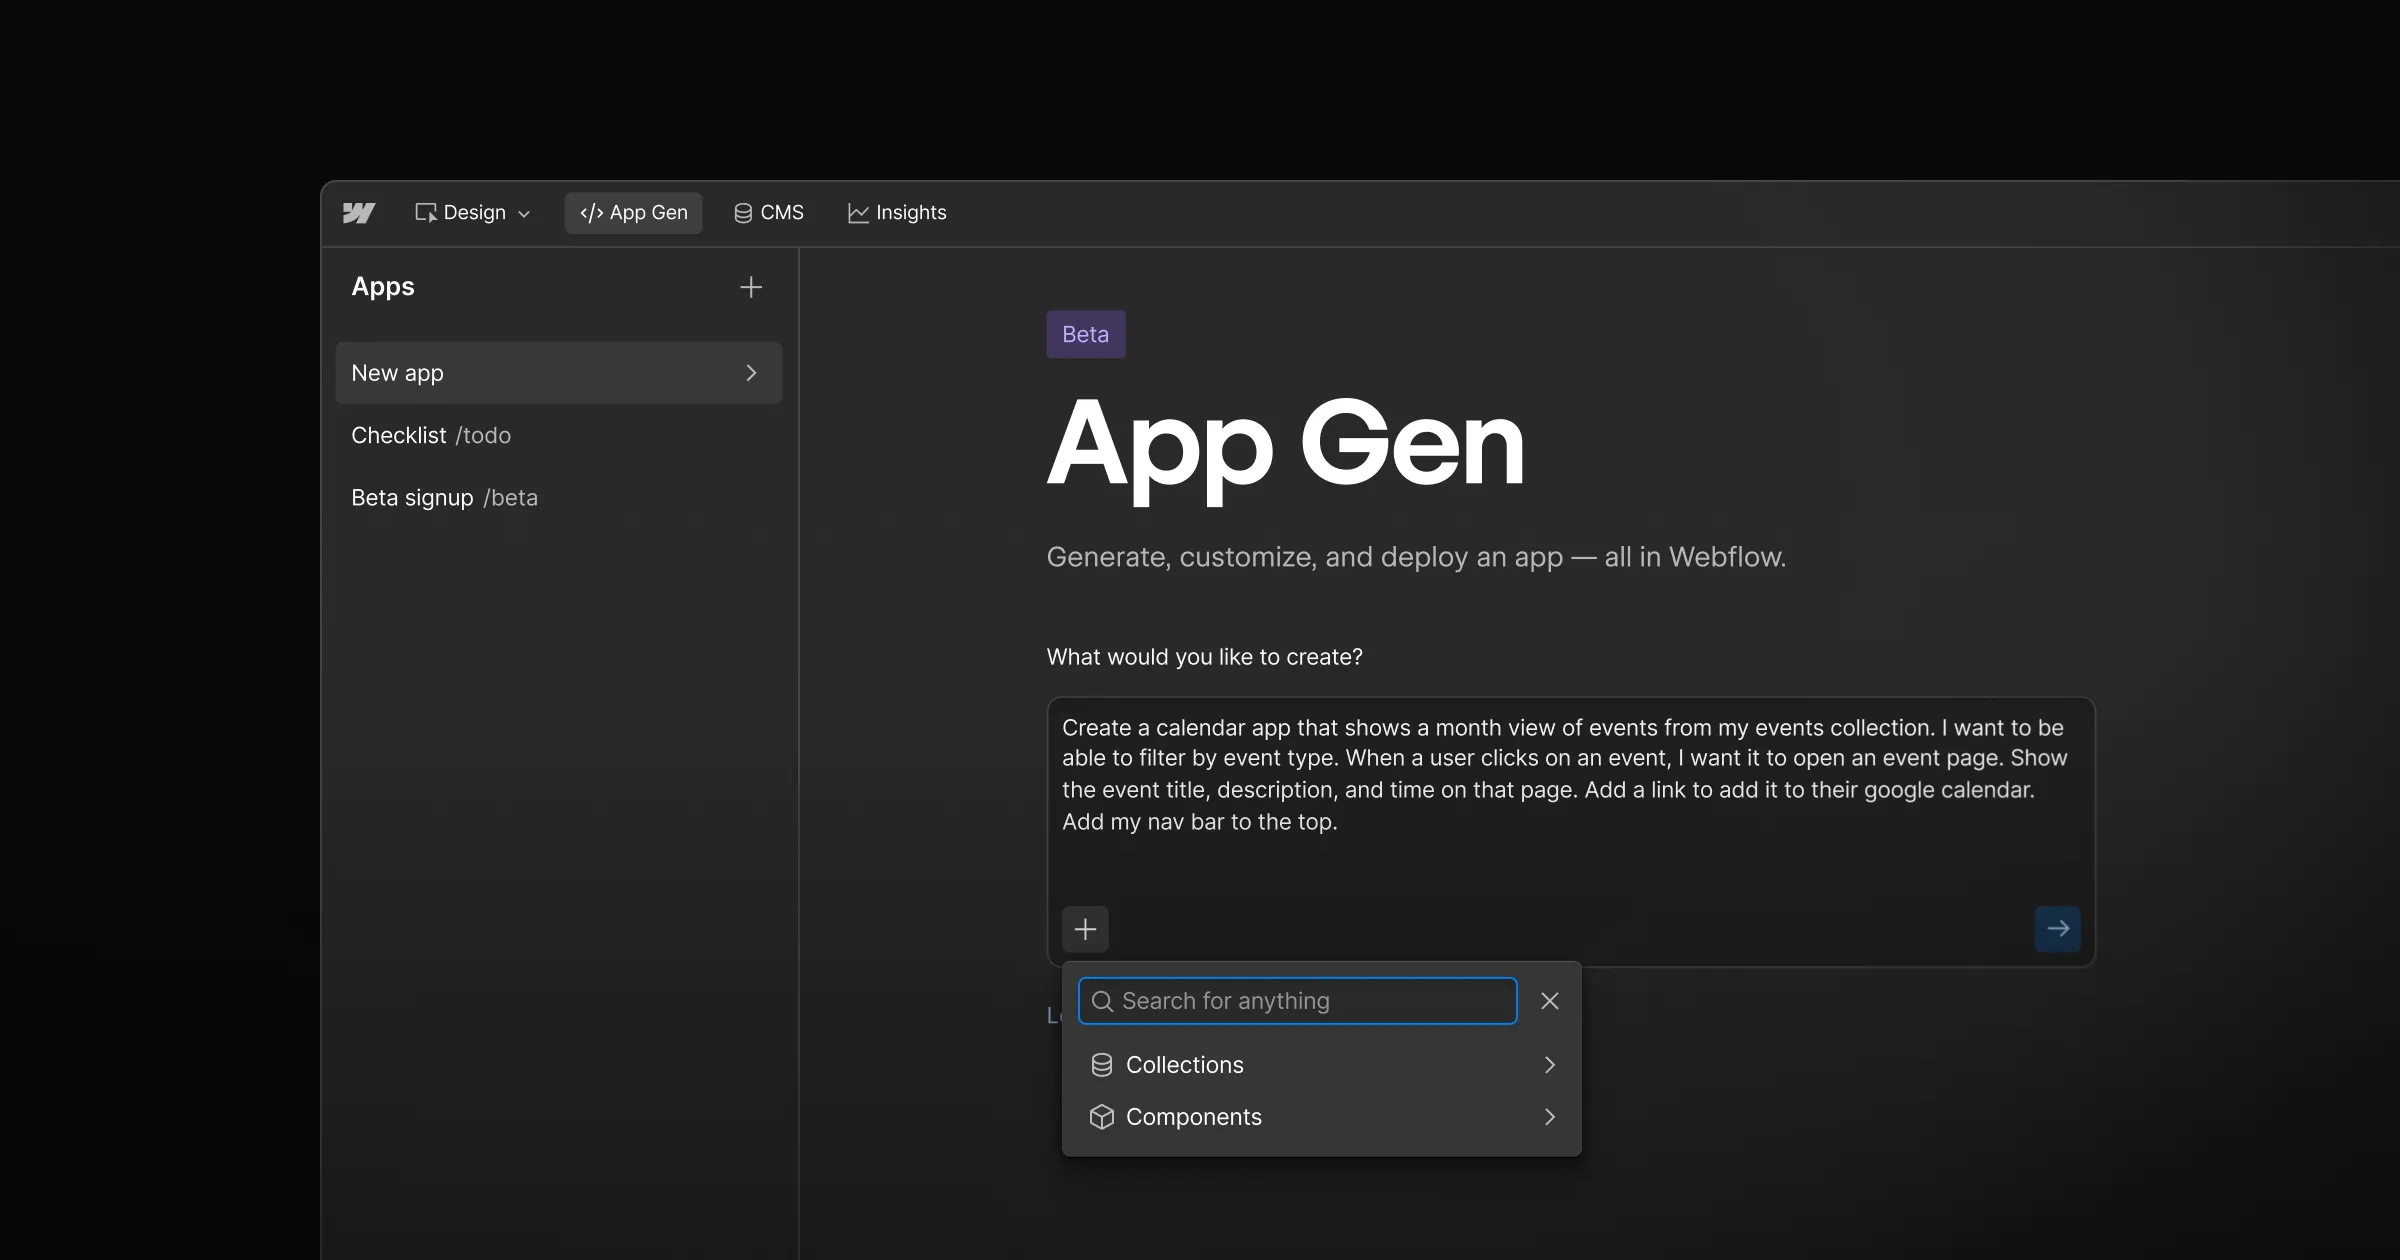Click the magnifier icon in search field
Screen dimensions: 2400x1260
[1102, 1001]
